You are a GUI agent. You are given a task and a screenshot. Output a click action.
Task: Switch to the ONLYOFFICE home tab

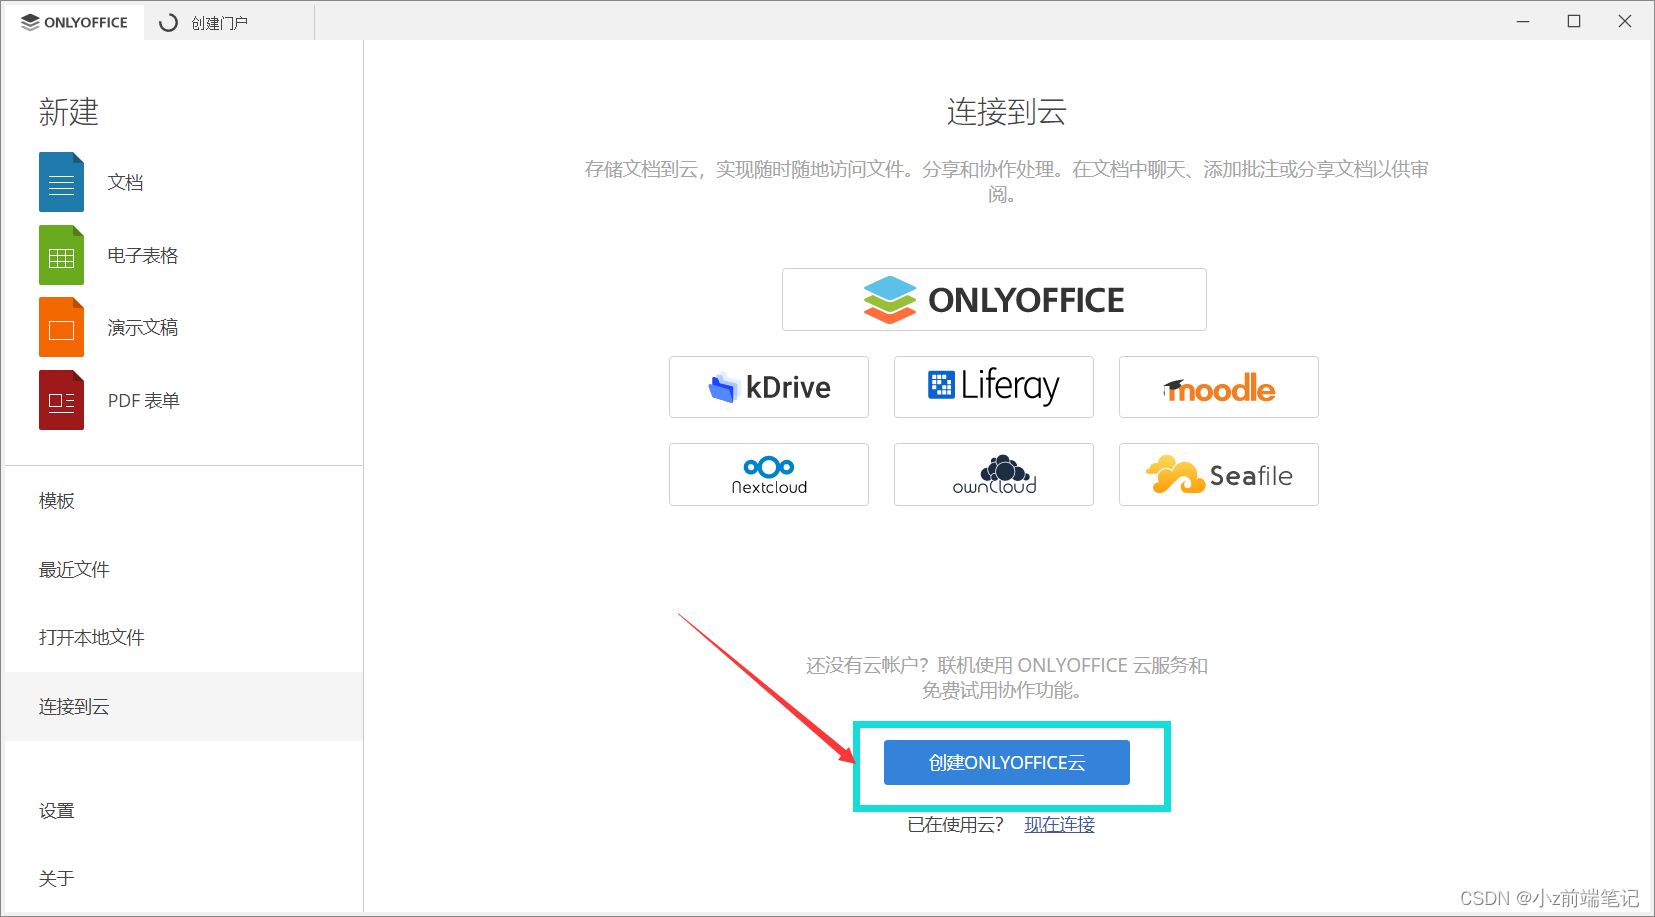point(74,22)
